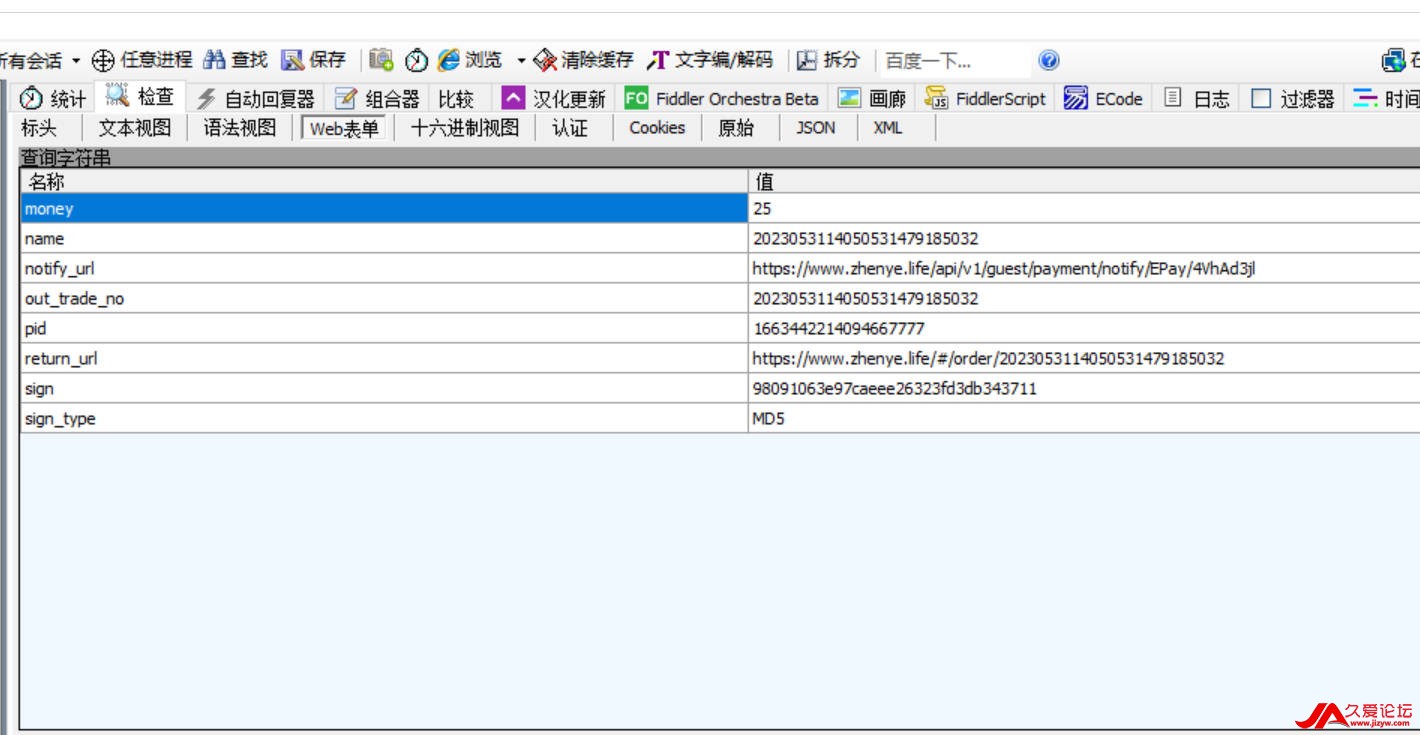Image resolution: width=1420 pixels, height=735 pixels.
Task: Select the XML inspector tab
Action: 887,128
